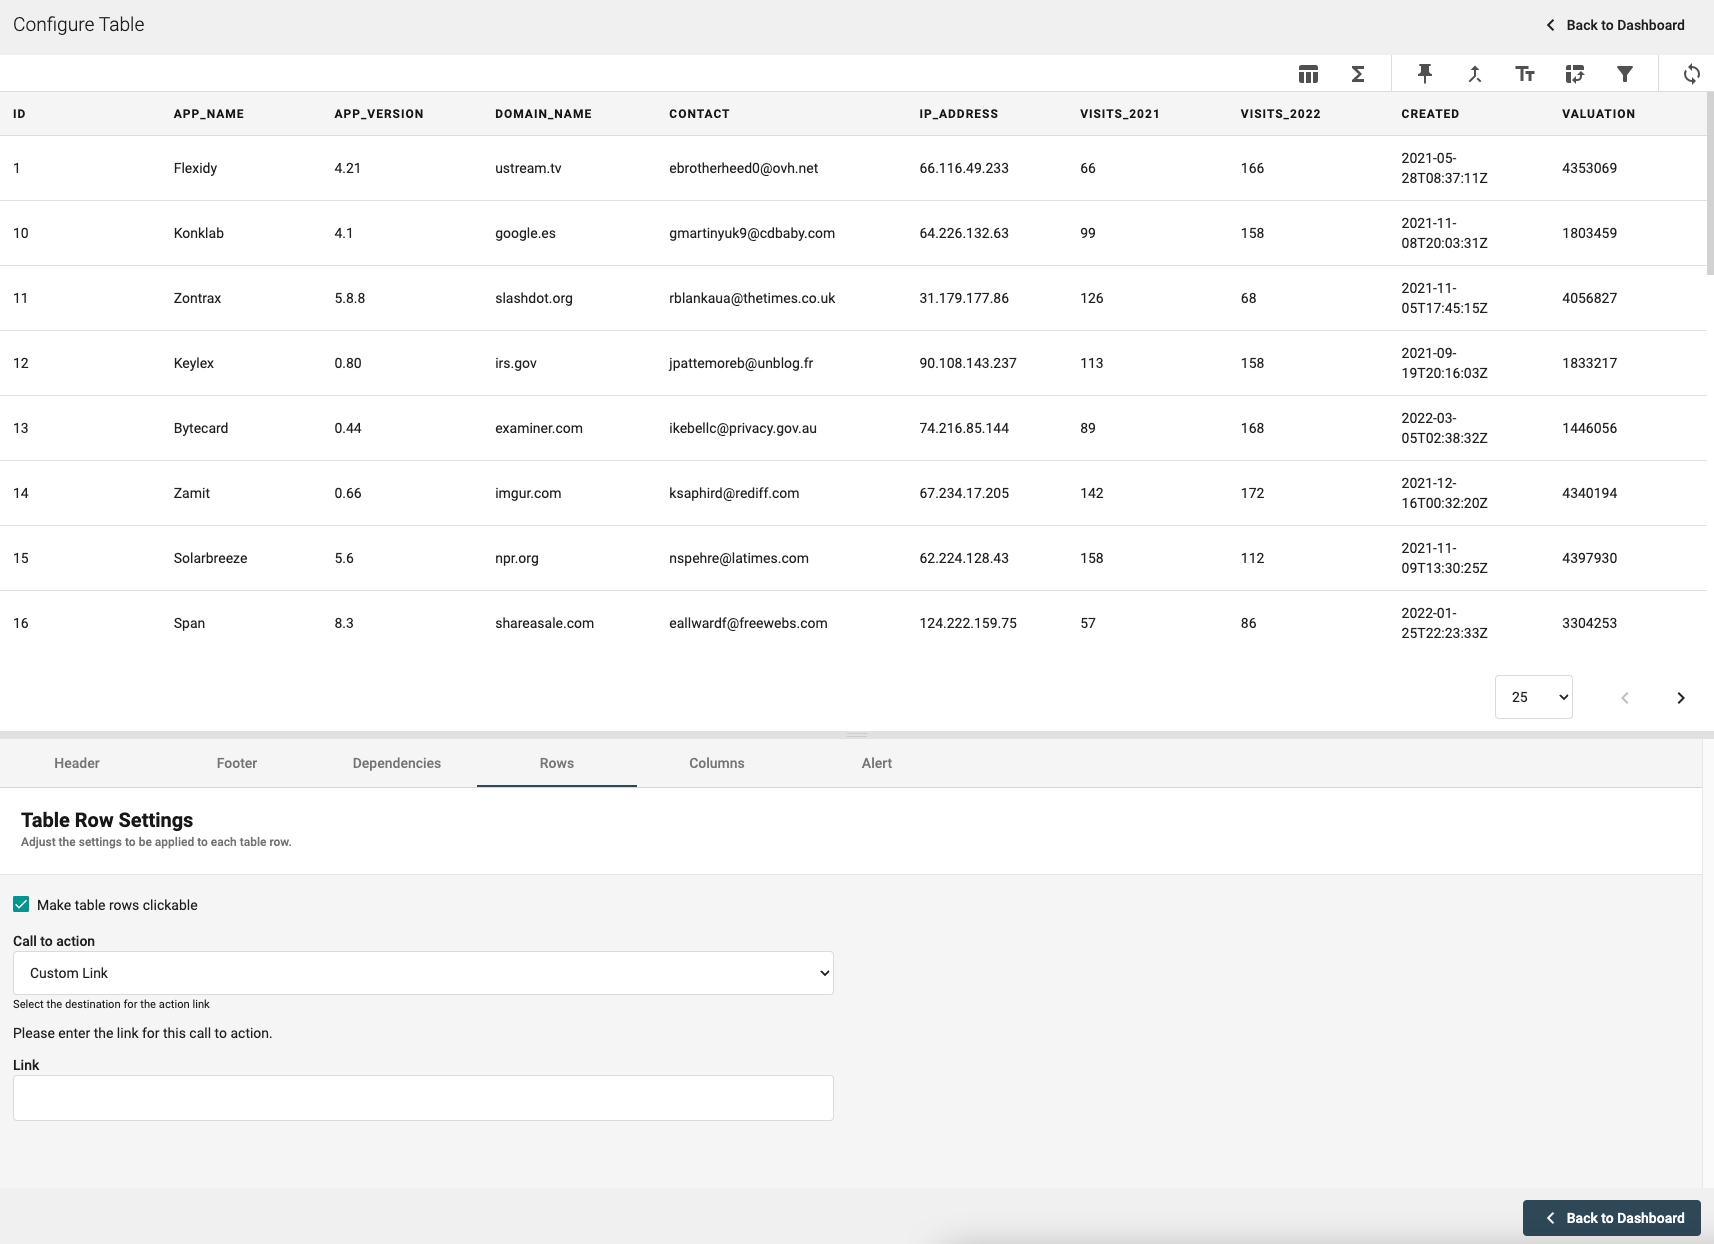1714x1244 pixels.
Task: Click the pin columns icon
Action: point(1424,74)
